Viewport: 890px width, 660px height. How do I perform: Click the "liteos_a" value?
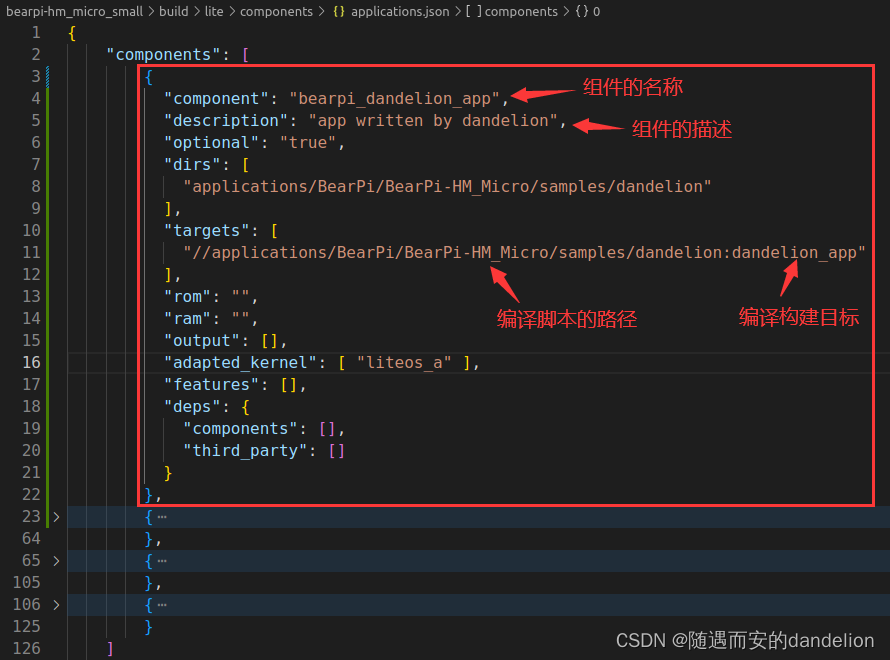pyautogui.click(x=404, y=363)
